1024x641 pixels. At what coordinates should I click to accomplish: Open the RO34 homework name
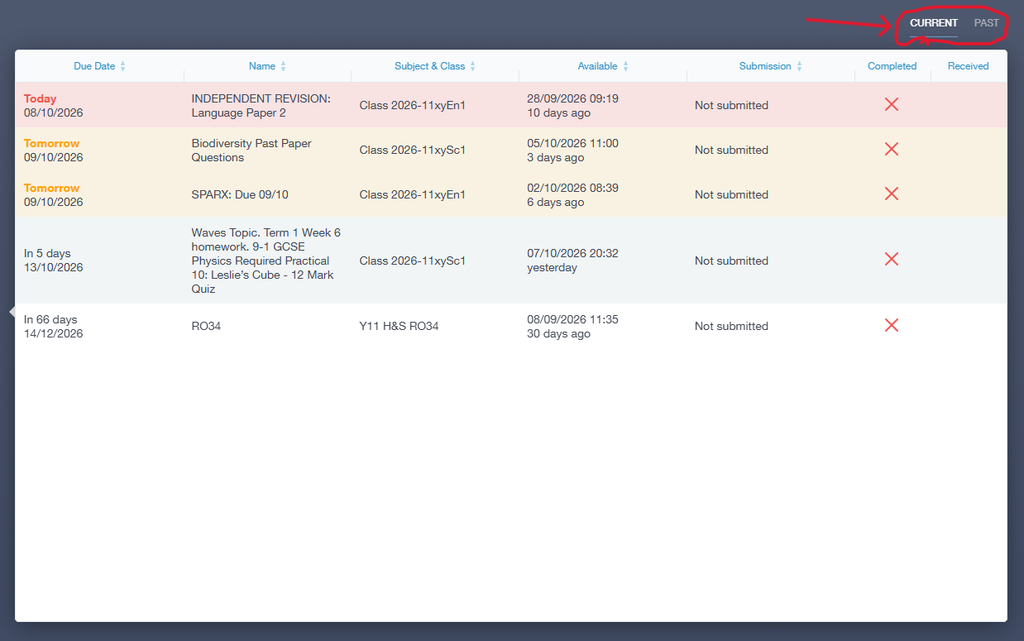206,326
